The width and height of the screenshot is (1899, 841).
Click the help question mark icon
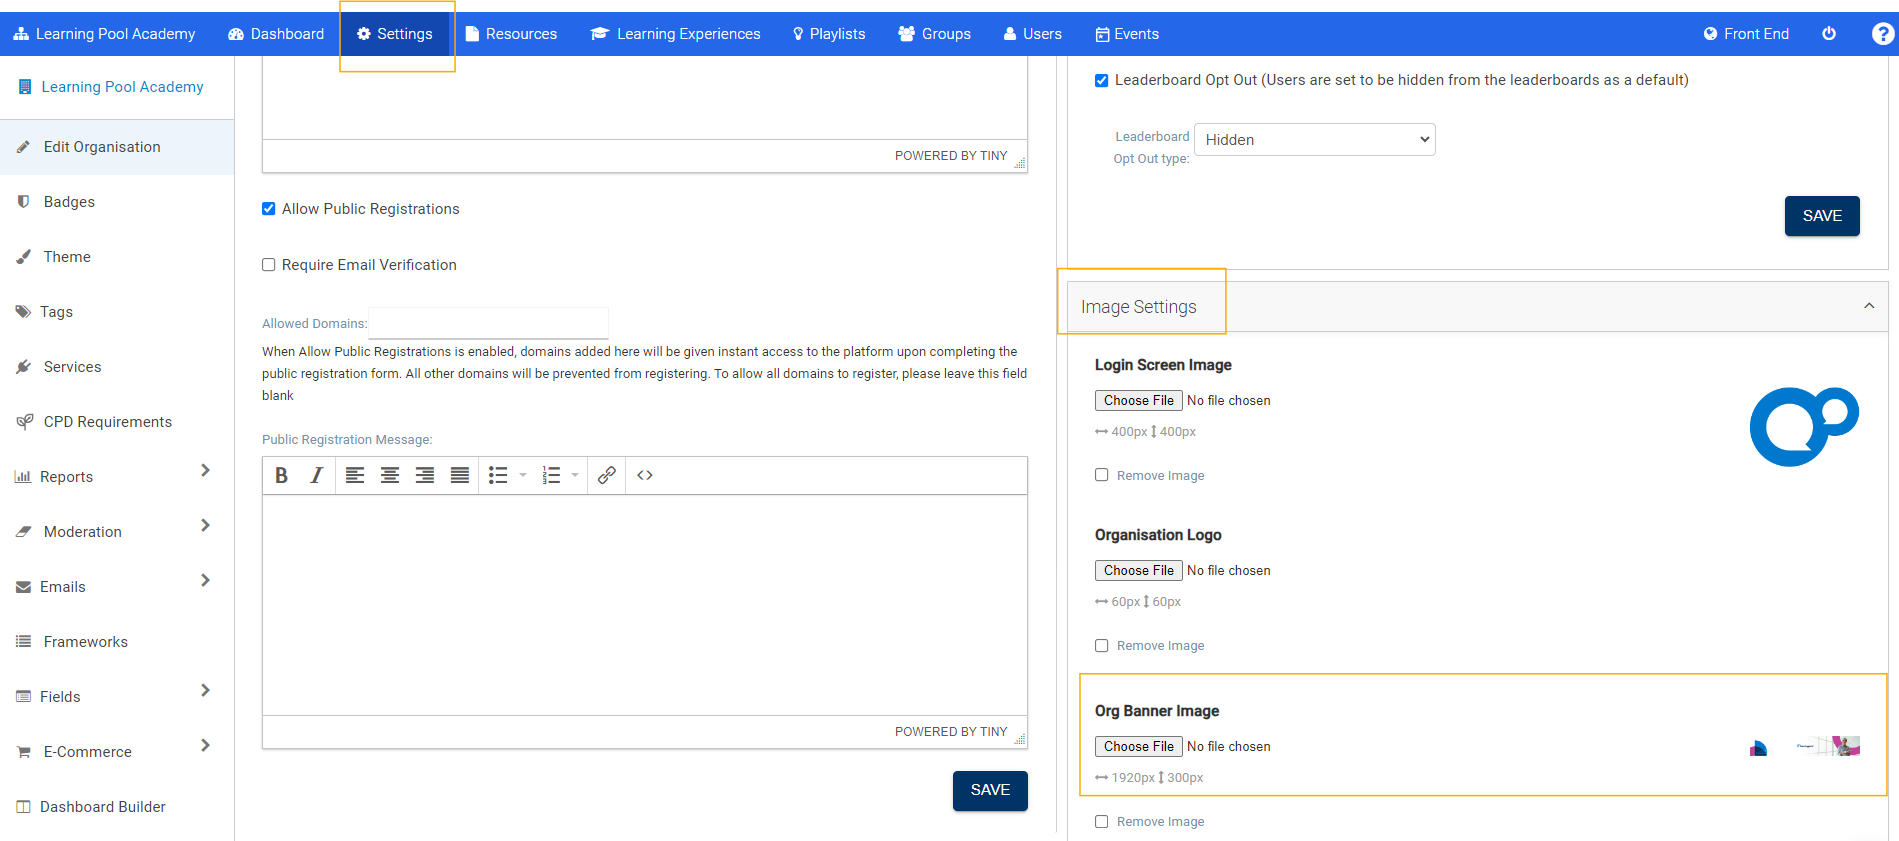pos(1882,34)
